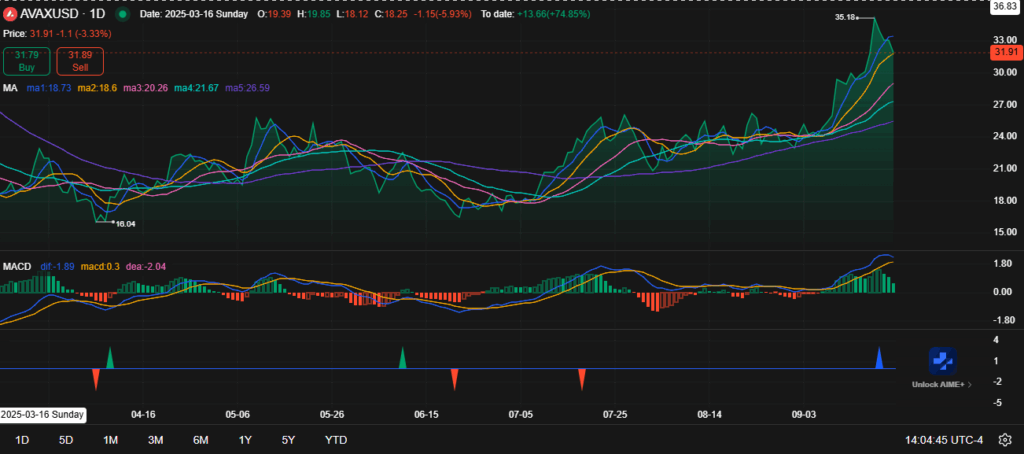Click the AVAX logo icon
Screen dimensions: 1024x454
pyautogui.click(x=10, y=15)
